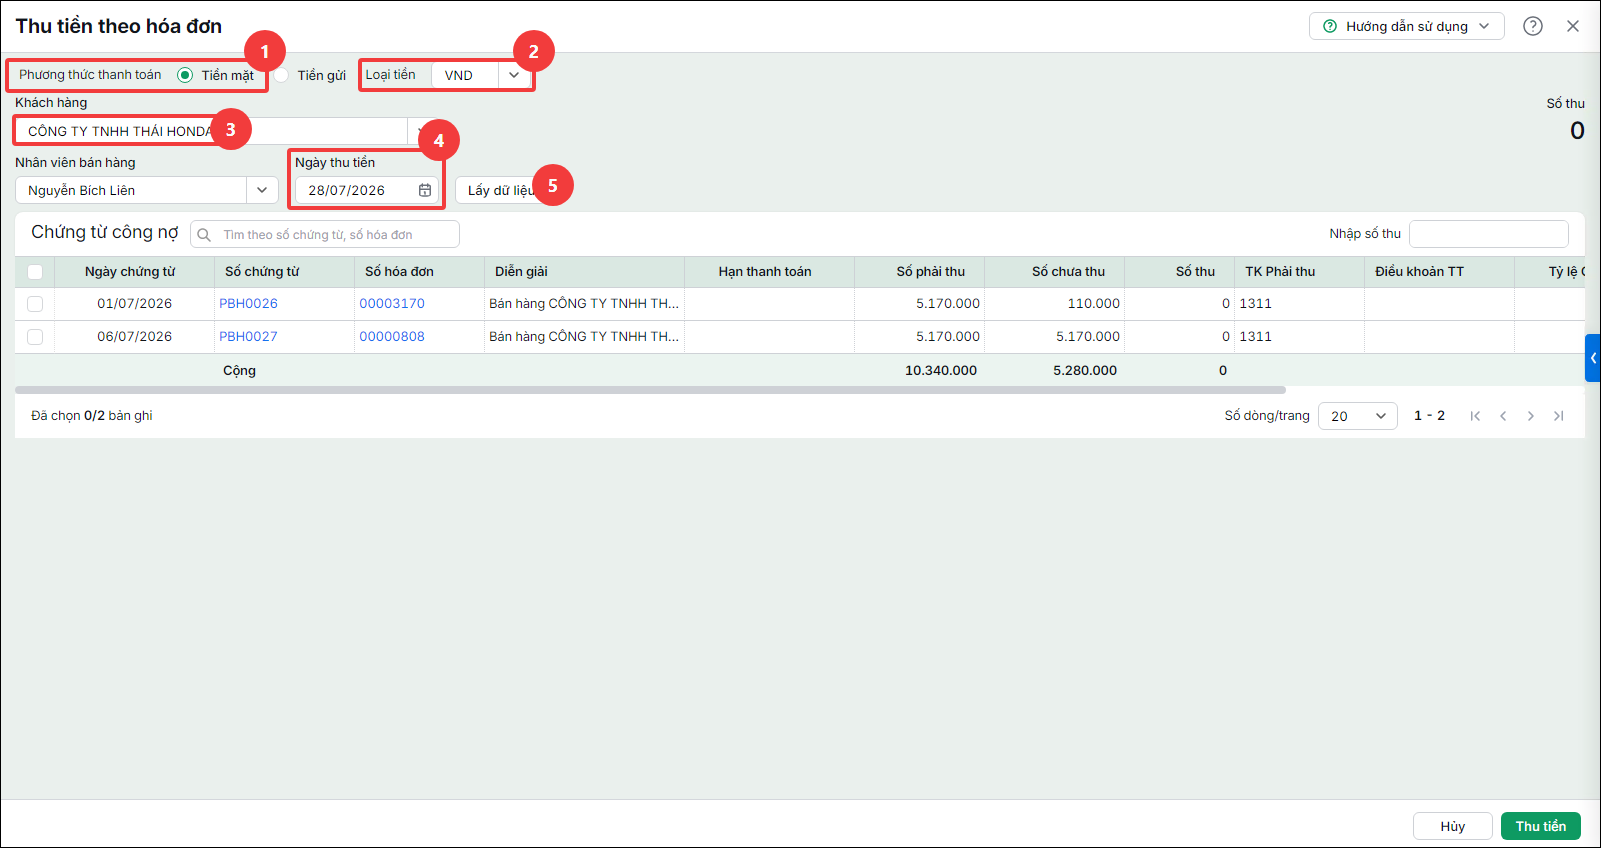This screenshot has height=848, width=1601.
Task: Click the horizontal scrollbar under the table
Action: (650, 390)
